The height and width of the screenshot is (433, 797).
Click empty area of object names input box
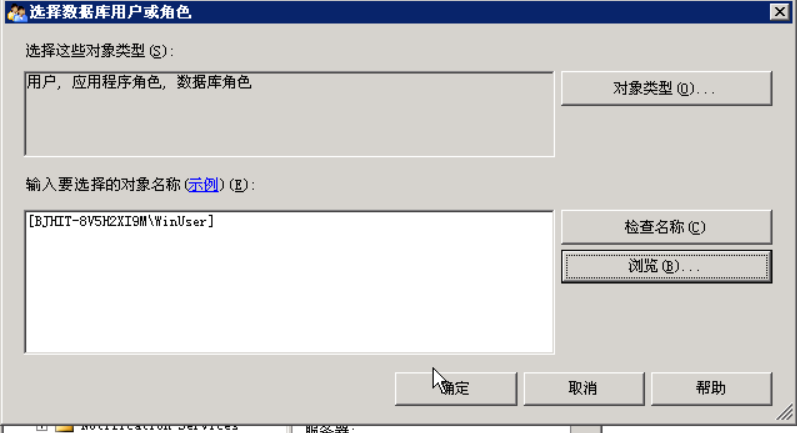[x=289, y=295]
